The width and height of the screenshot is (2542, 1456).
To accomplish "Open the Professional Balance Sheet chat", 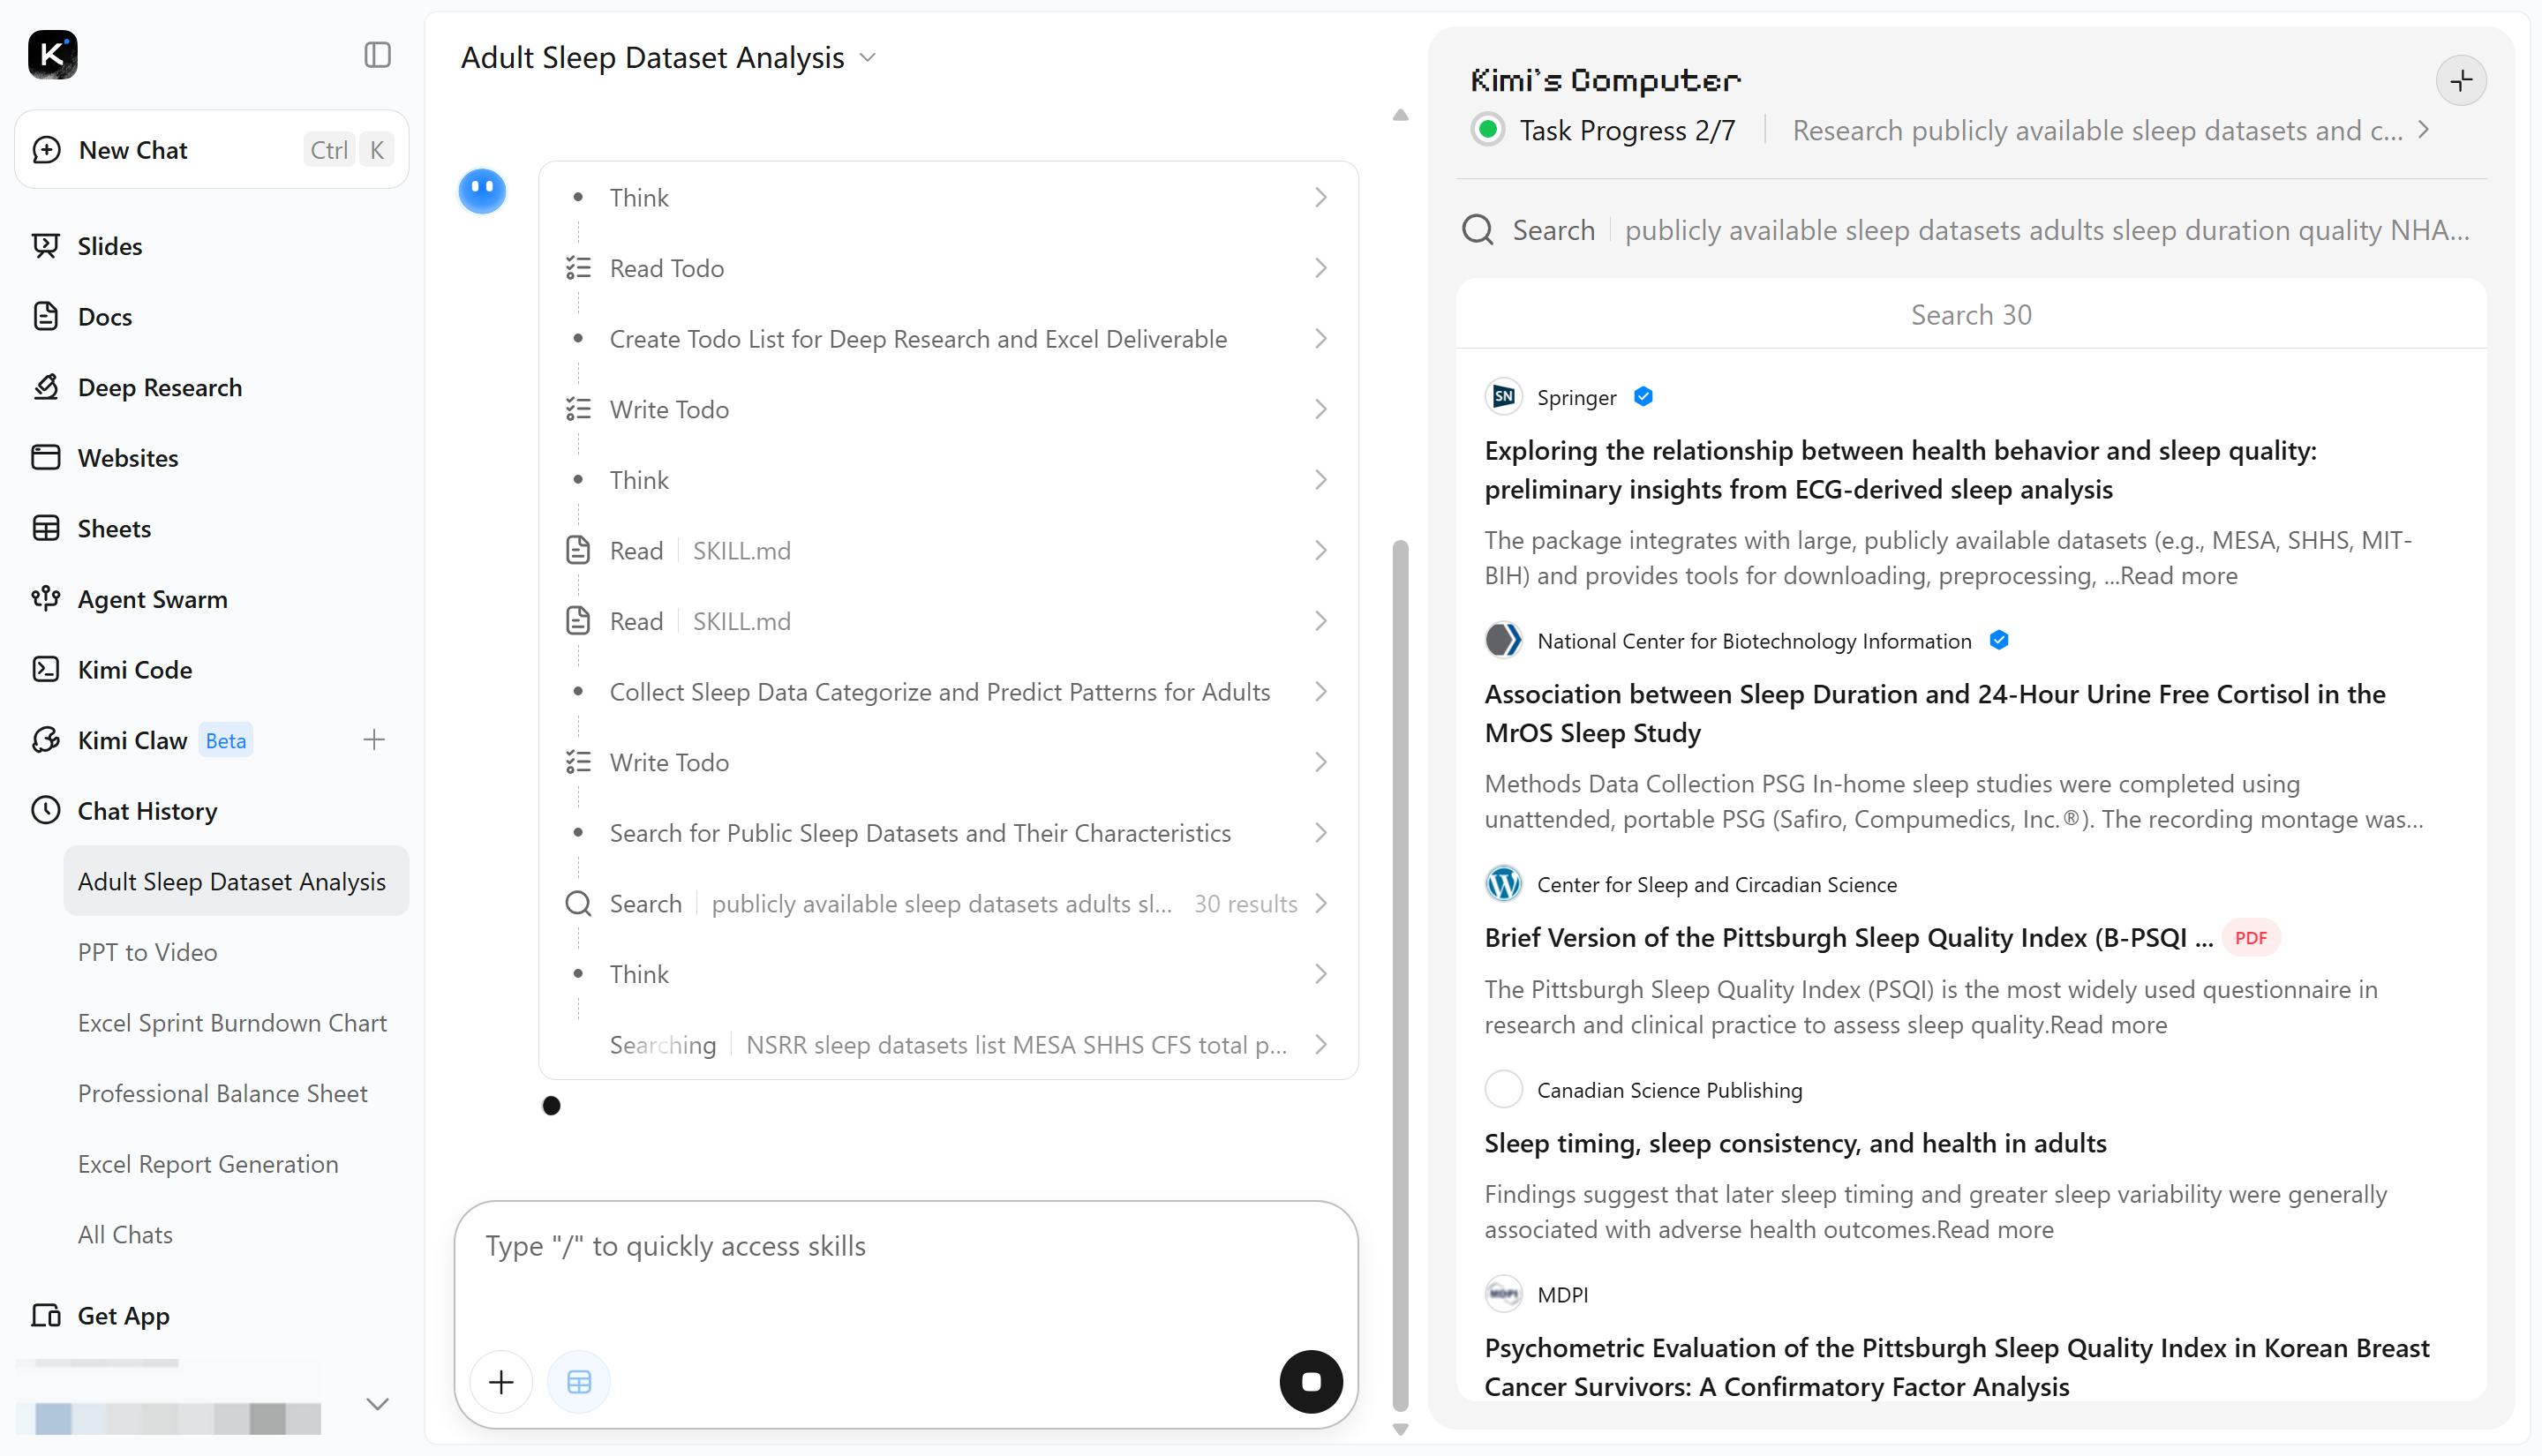I will (x=223, y=1093).
